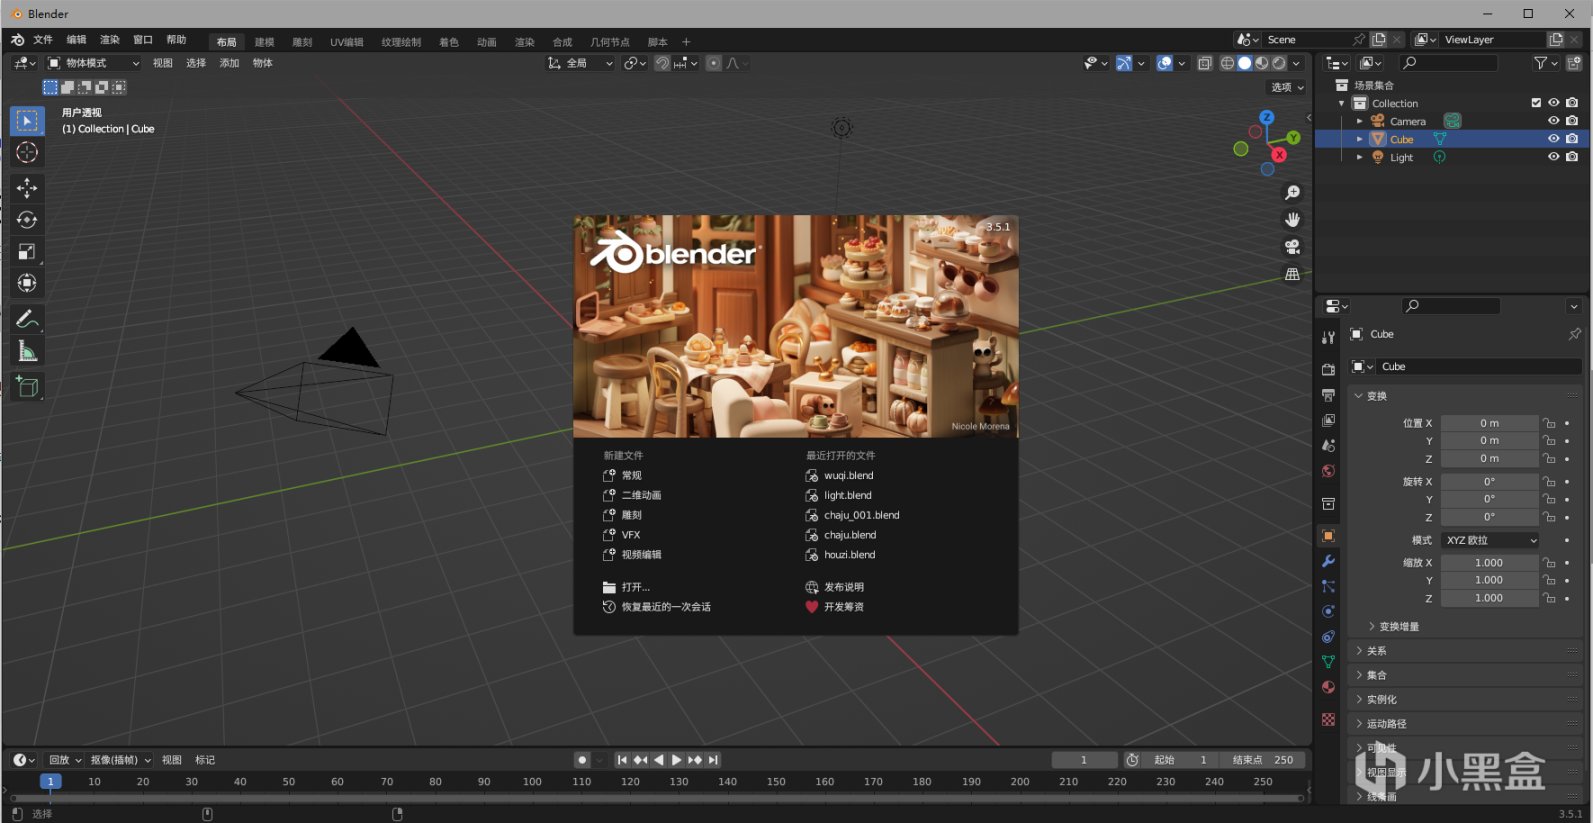Click the Location X value field
Image resolution: width=1593 pixels, height=823 pixels.
coord(1489,423)
